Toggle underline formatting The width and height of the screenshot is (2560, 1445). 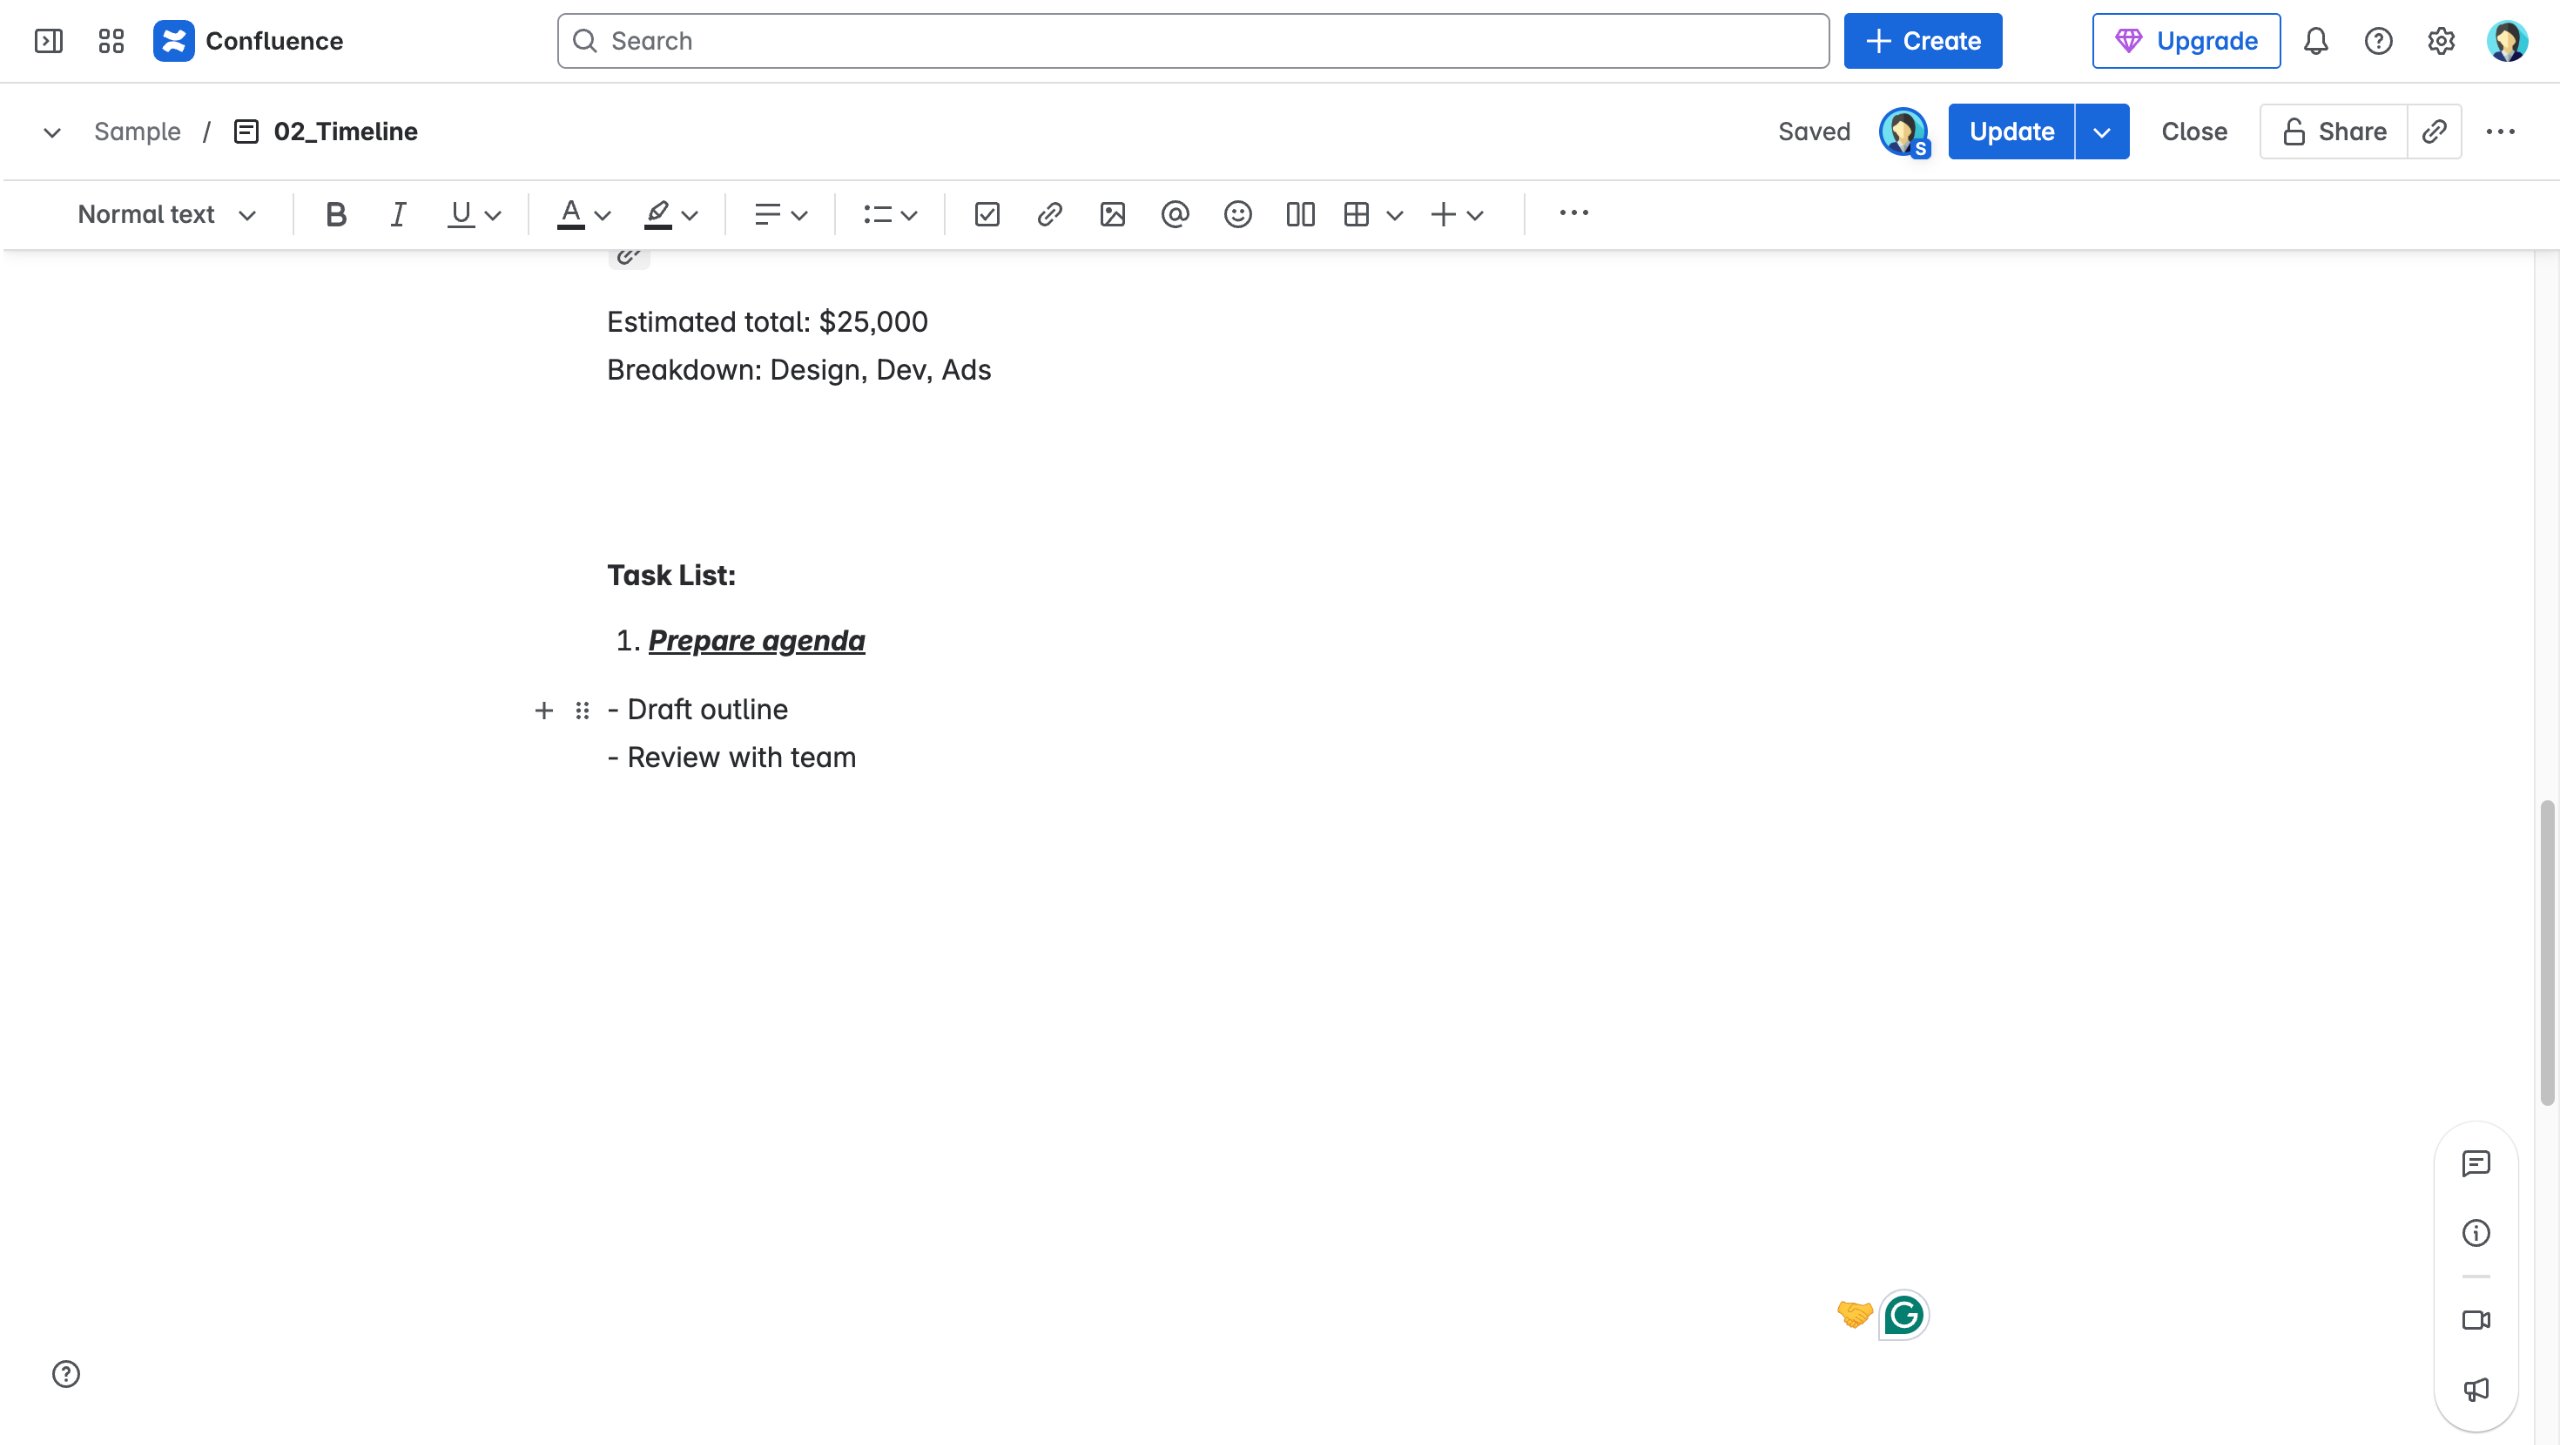click(460, 214)
